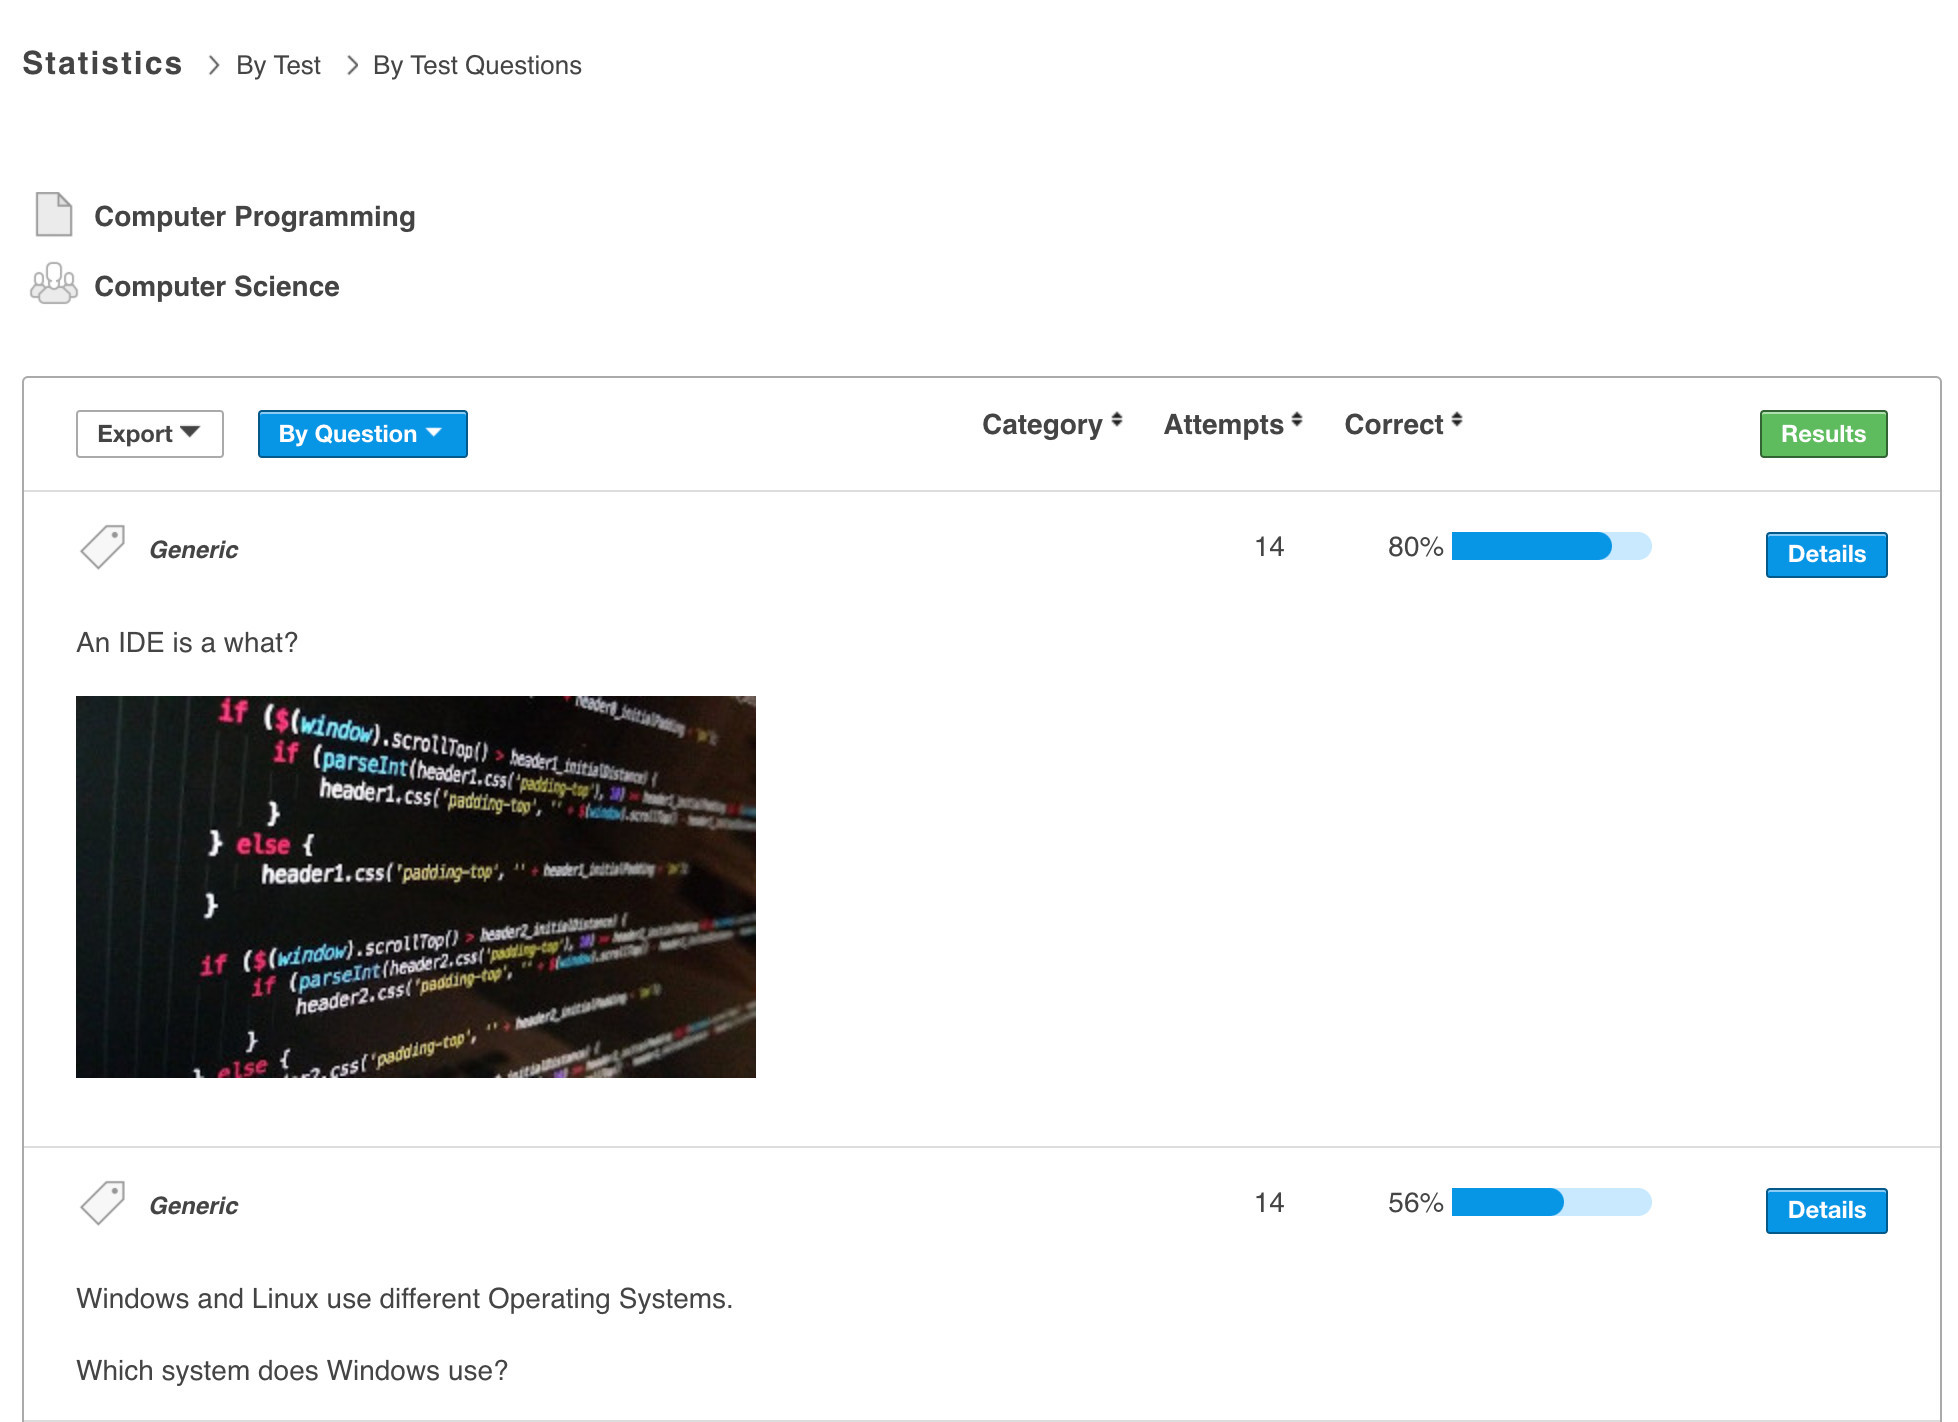Click the Computer Science group icon
This screenshot has height=1422, width=1958.
coord(53,284)
